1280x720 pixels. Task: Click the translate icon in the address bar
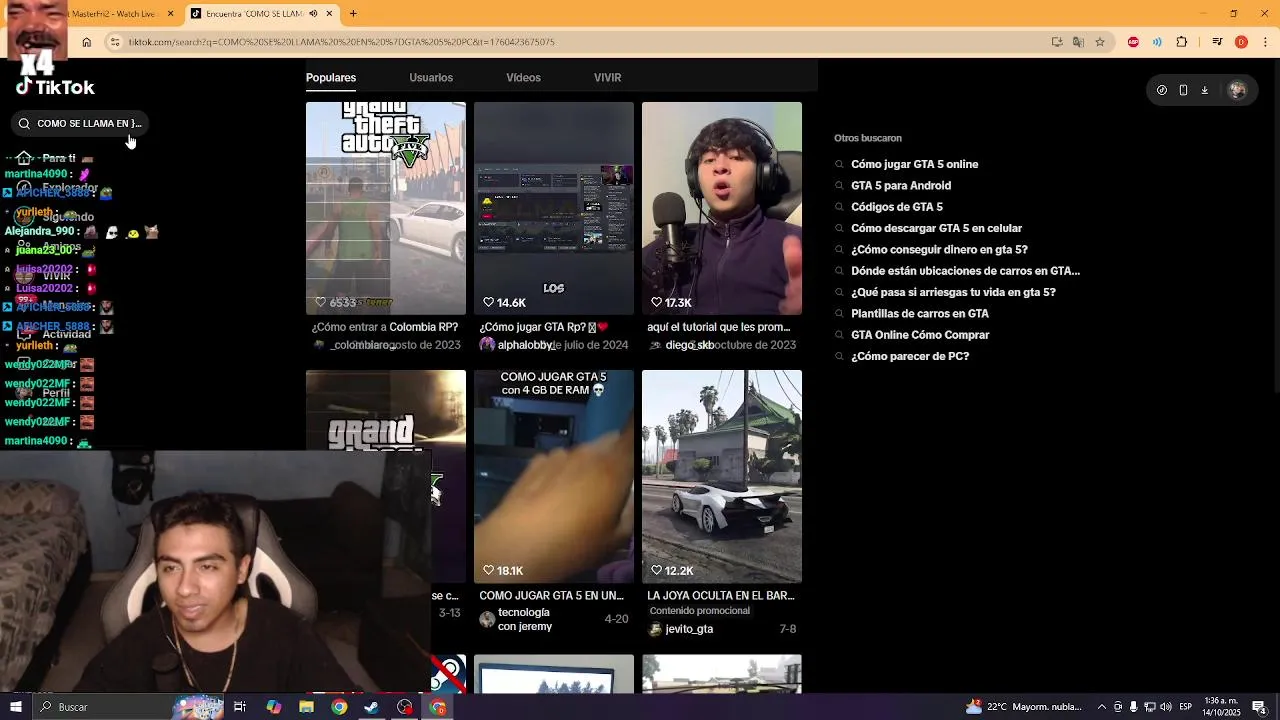tap(1078, 42)
